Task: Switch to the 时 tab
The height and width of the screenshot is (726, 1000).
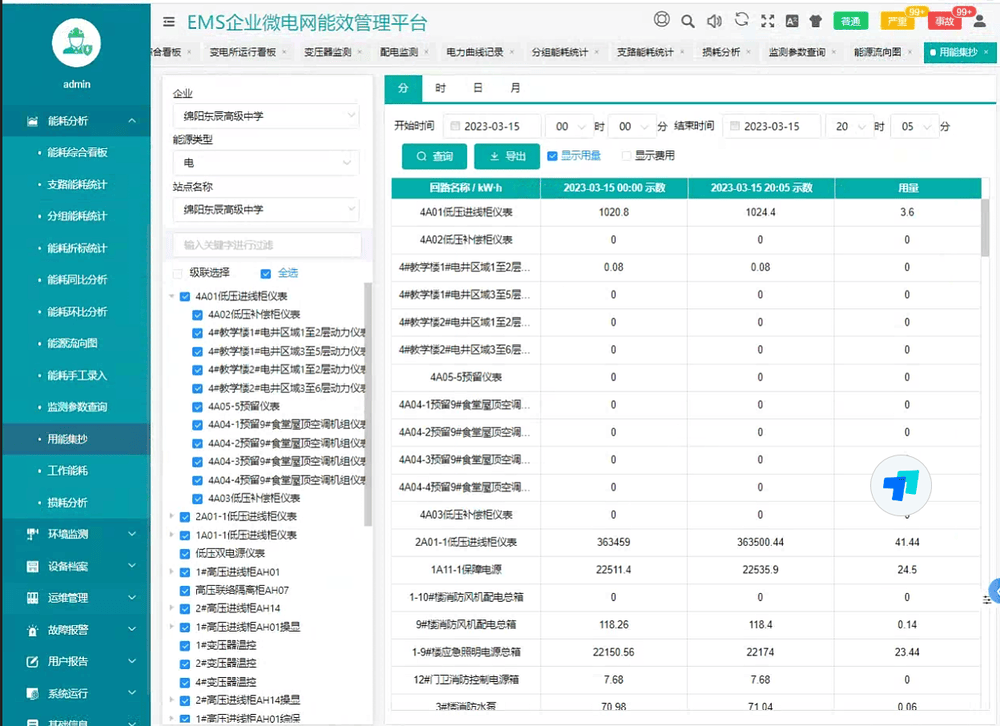Action: coord(440,88)
